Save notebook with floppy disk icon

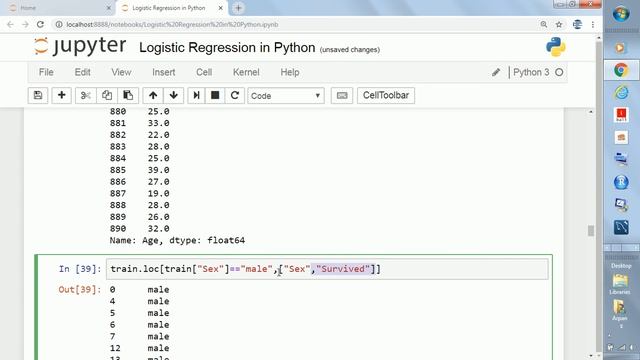tap(38, 96)
